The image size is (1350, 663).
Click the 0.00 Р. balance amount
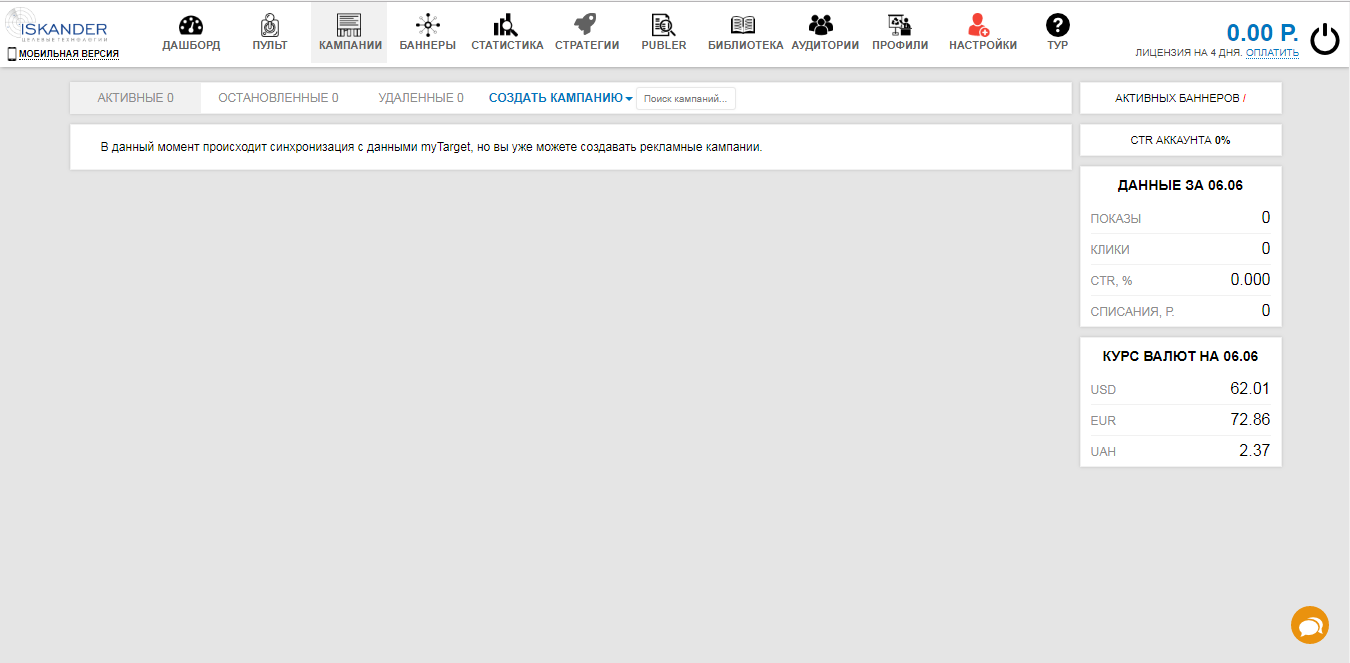(x=1262, y=32)
